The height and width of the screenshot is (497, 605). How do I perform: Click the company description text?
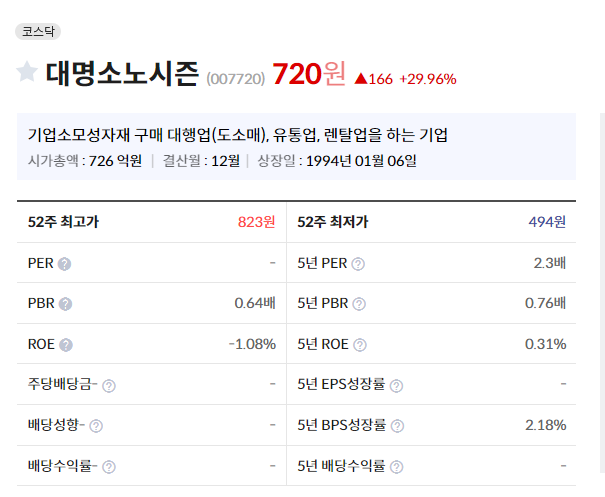237,135
